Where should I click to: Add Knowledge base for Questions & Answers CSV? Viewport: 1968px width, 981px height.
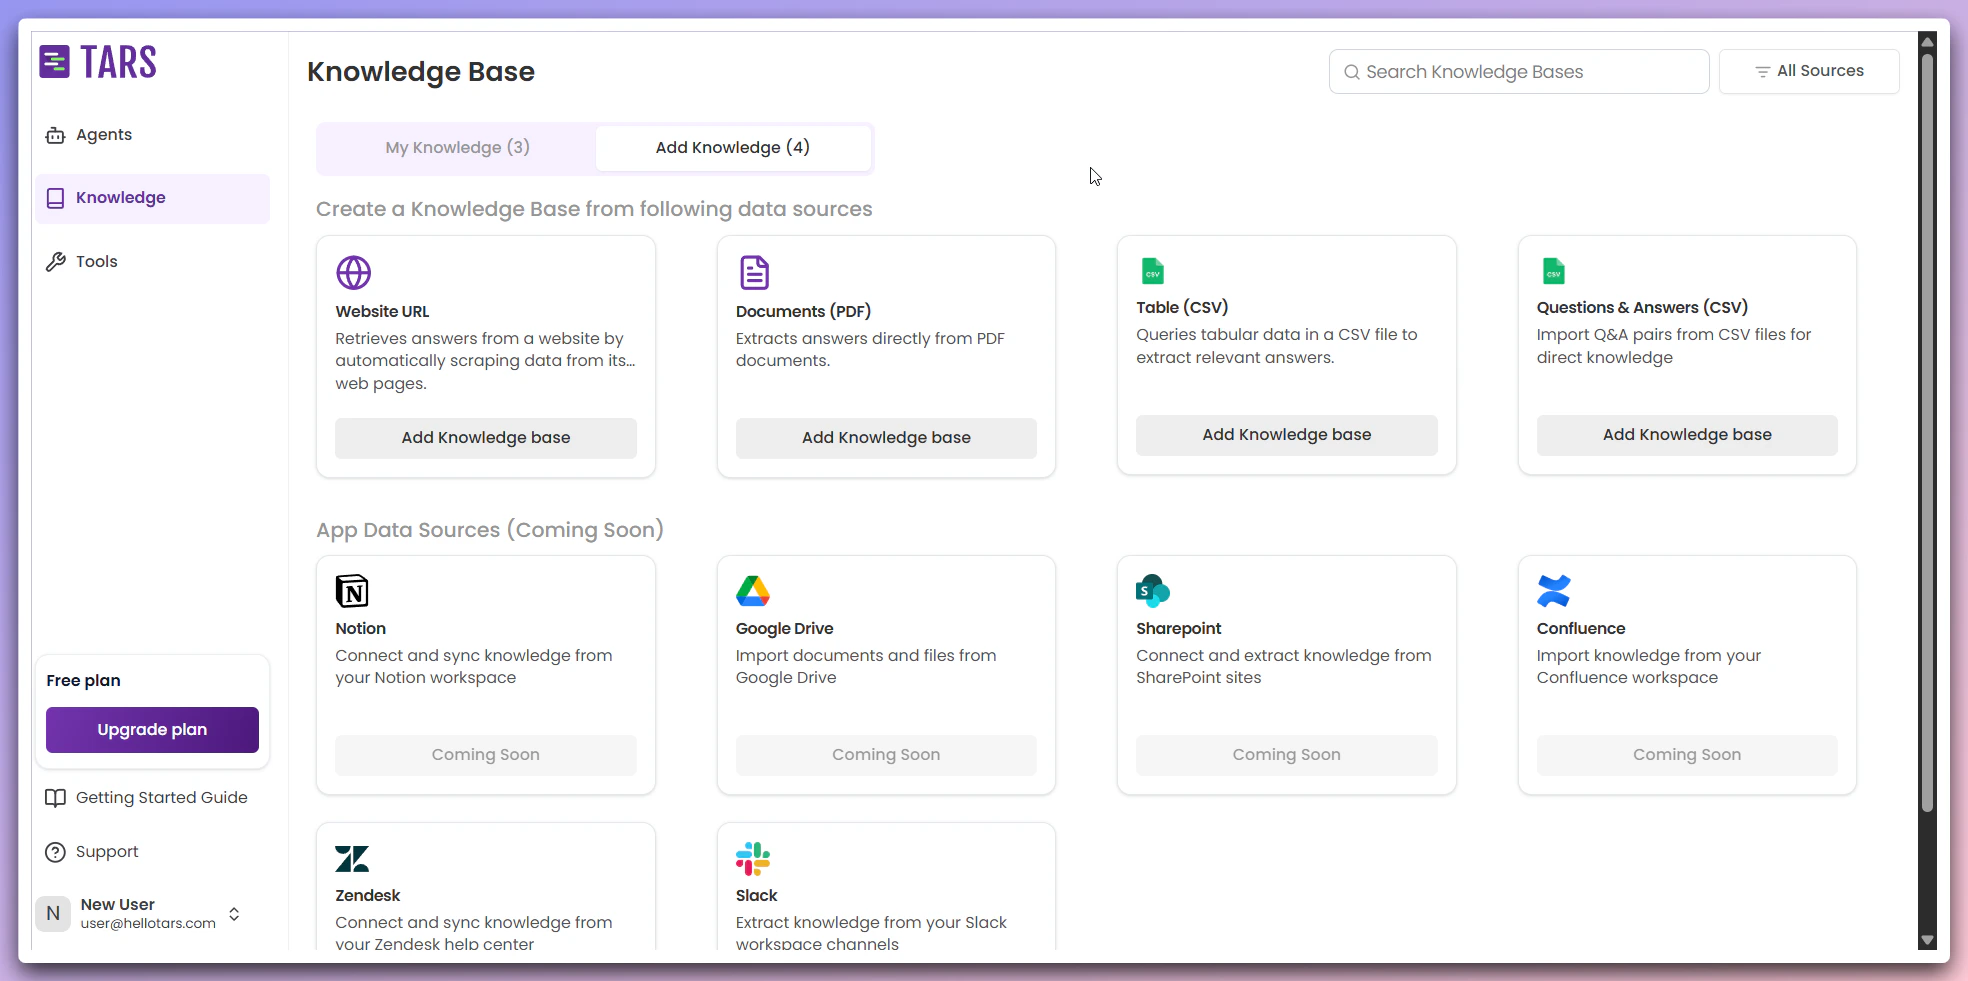click(x=1686, y=434)
